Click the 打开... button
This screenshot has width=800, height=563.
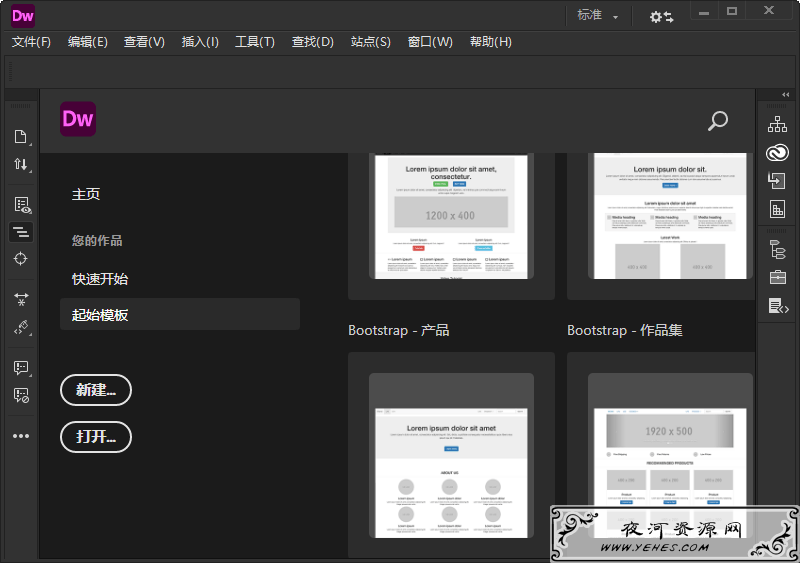[96, 437]
